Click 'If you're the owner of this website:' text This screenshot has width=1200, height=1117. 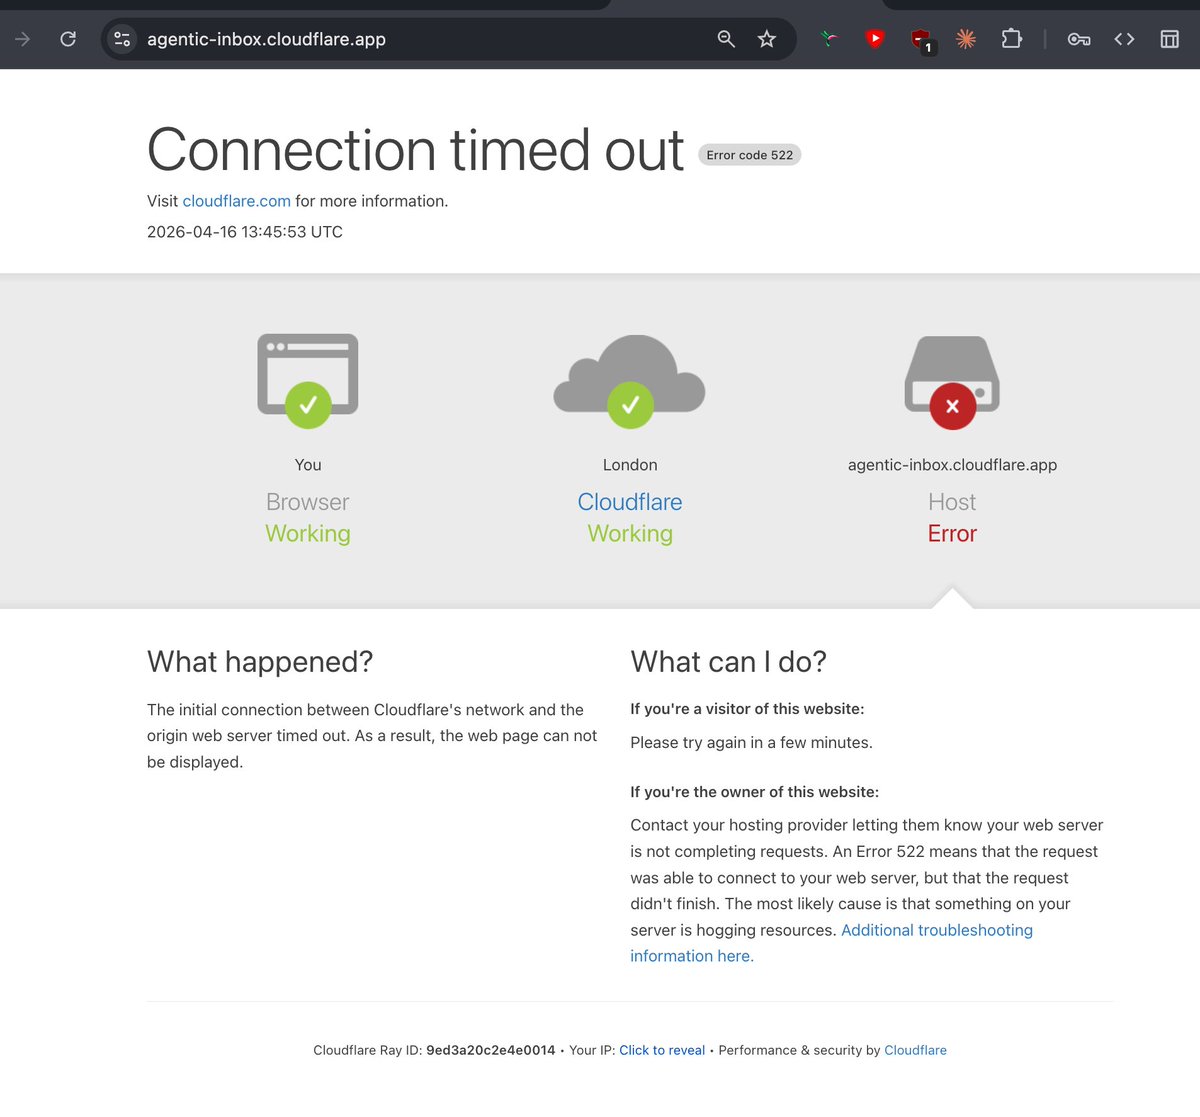(755, 792)
